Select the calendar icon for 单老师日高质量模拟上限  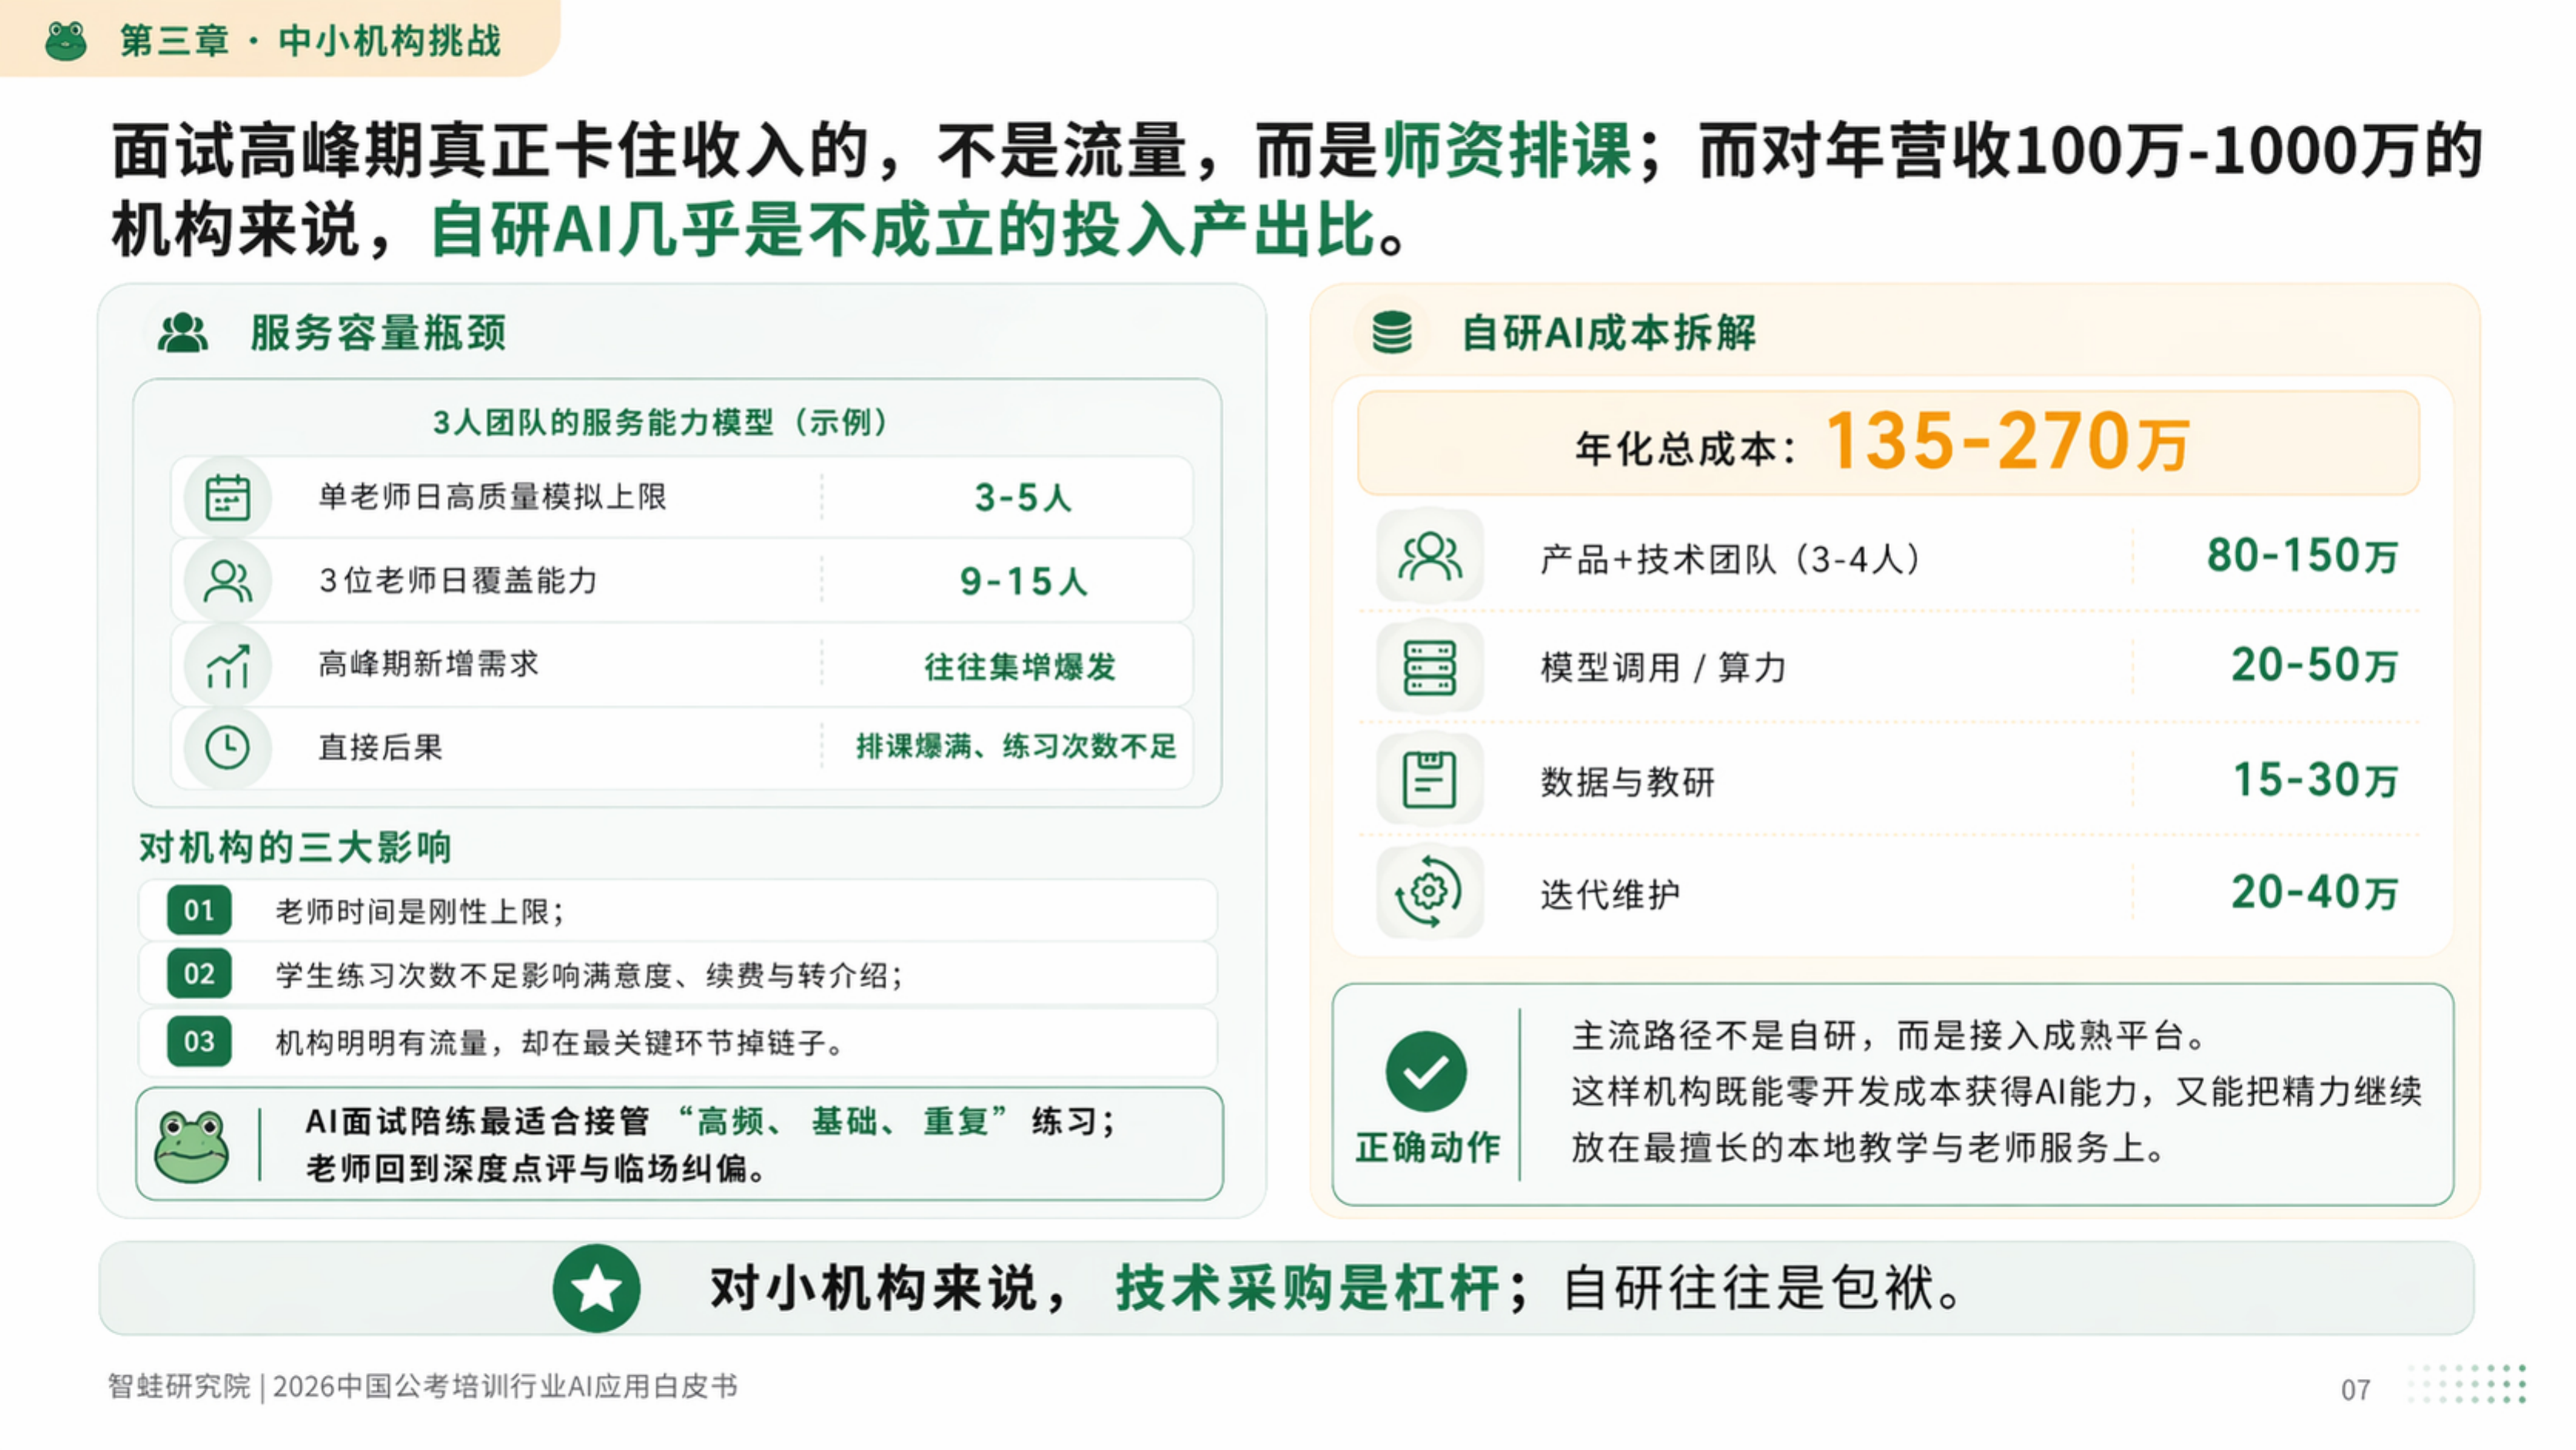pyautogui.click(x=230, y=497)
